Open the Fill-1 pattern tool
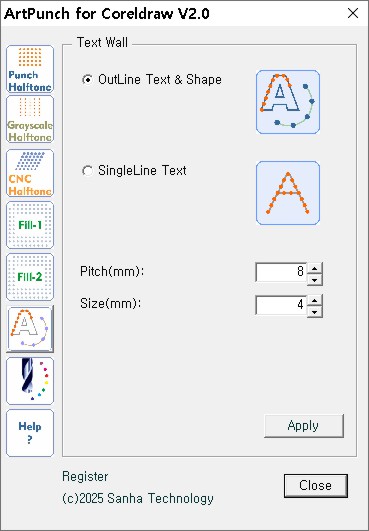The height and width of the screenshot is (531, 369). tap(30, 225)
